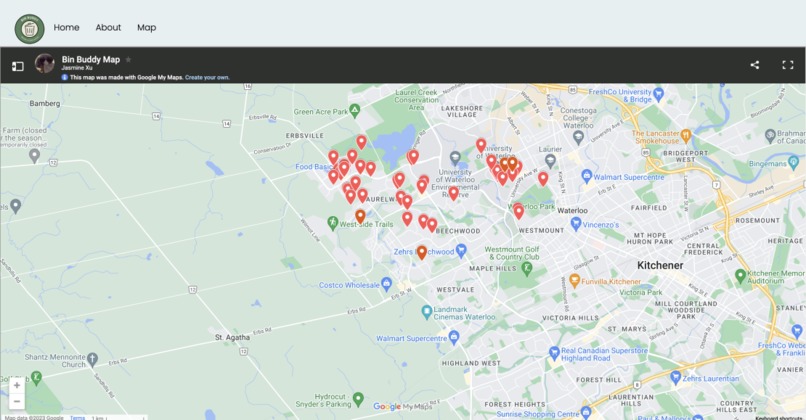The height and width of the screenshot is (420, 806).
Task: Click the Hydrocut Snyder's Parking marker
Action: 358,398
